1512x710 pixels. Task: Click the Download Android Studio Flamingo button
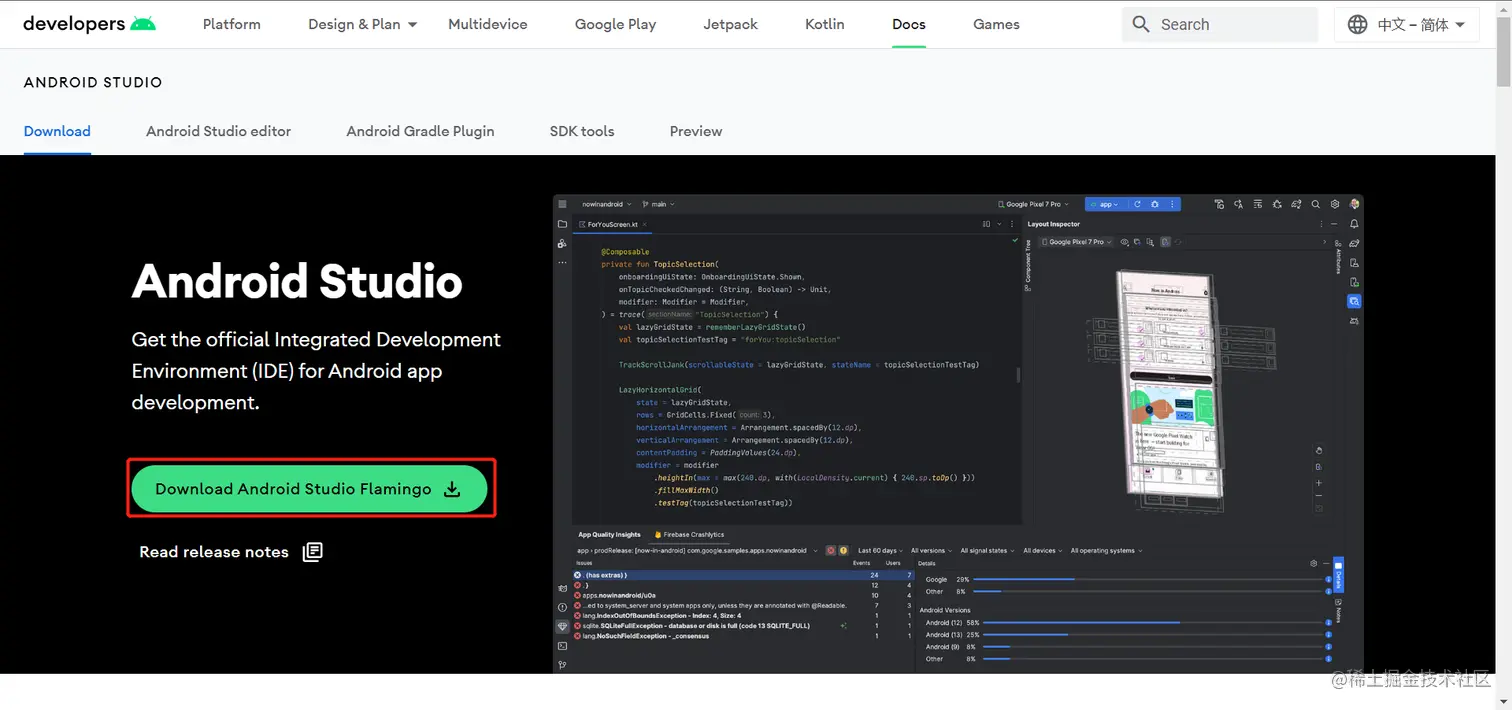point(310,489)
